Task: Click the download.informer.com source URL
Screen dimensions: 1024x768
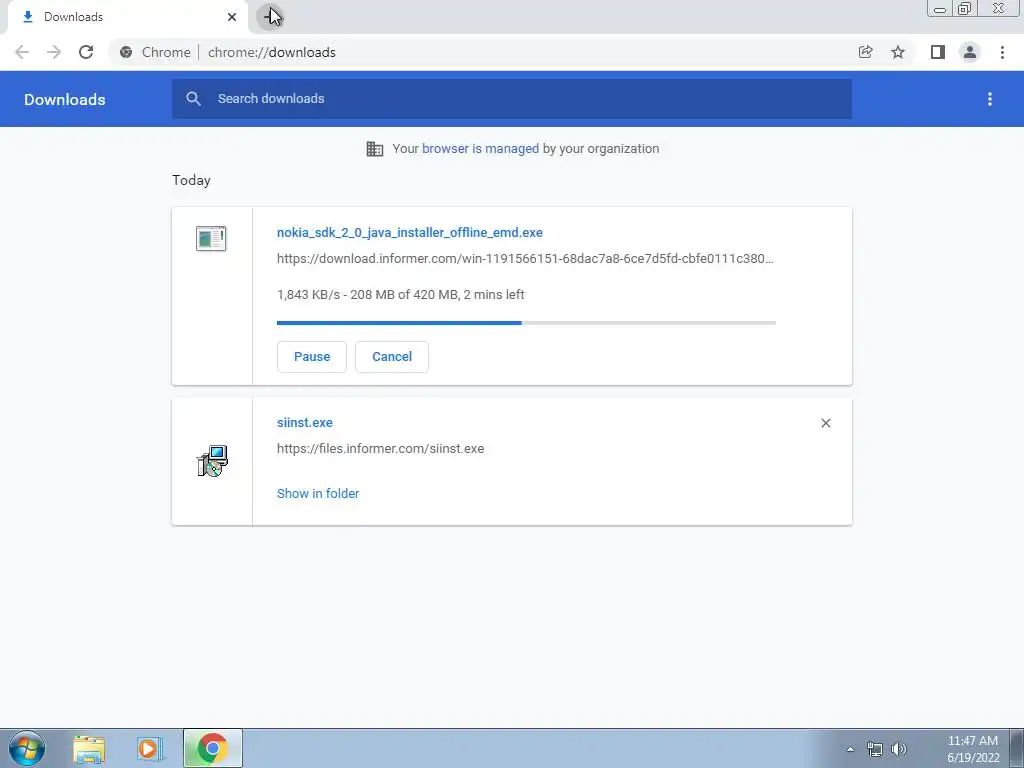Action: 525,259
